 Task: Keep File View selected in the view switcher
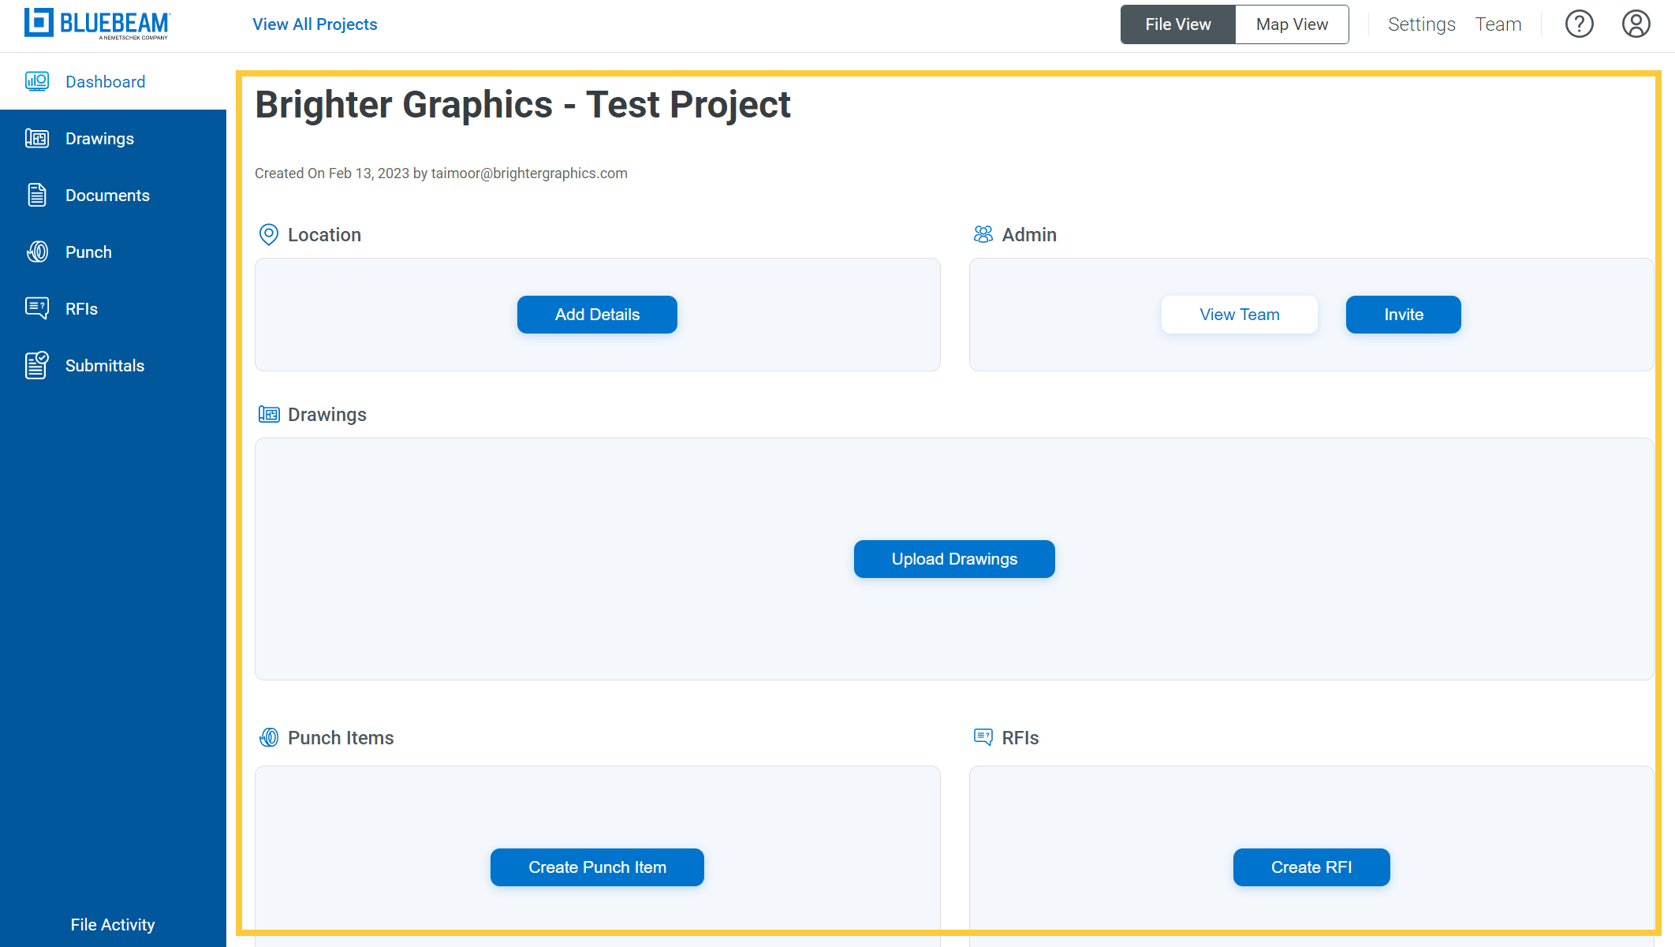click(1177, 23)
